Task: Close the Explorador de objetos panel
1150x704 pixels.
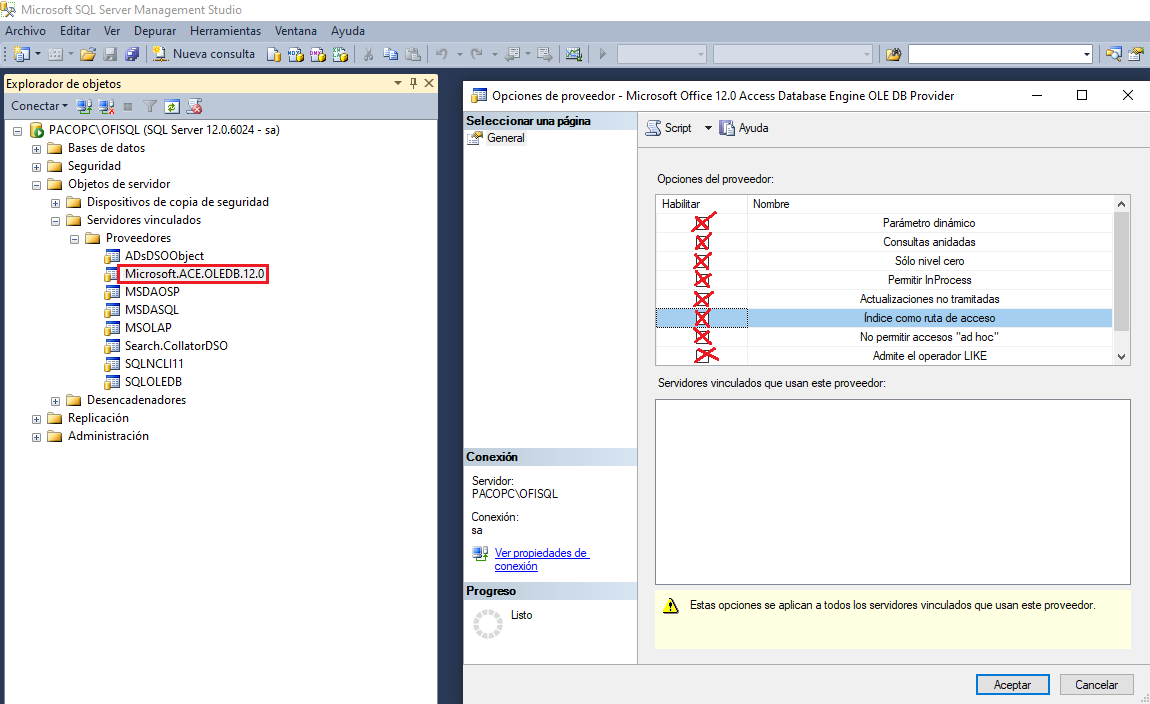Action: [429, 84]
